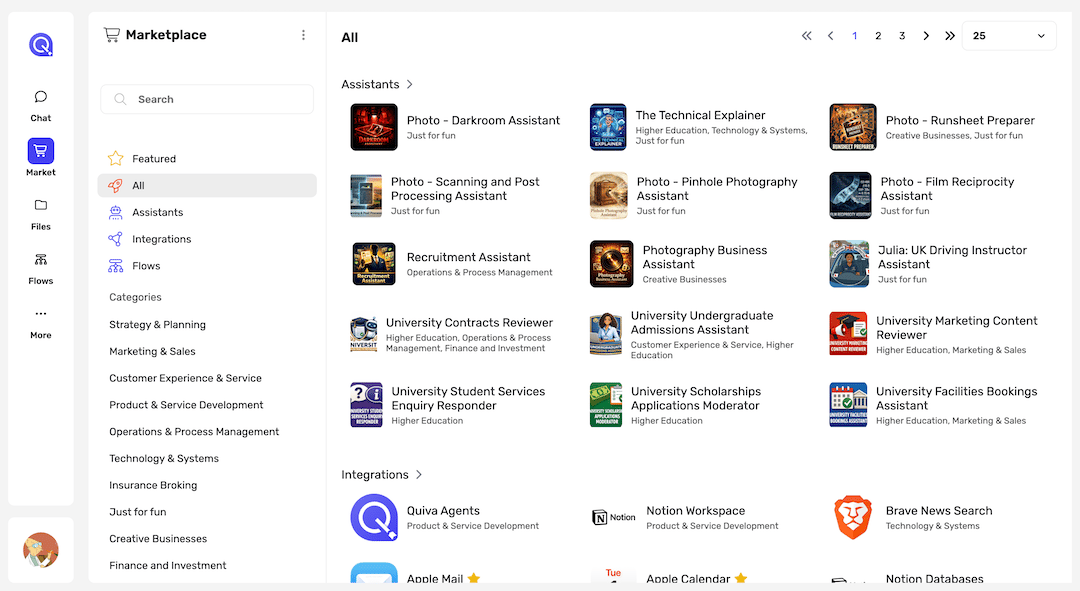The height and width of the screenshot is (591, 1080).
Task: Open Insurance Broking category
Action: [x=153, y=486]
